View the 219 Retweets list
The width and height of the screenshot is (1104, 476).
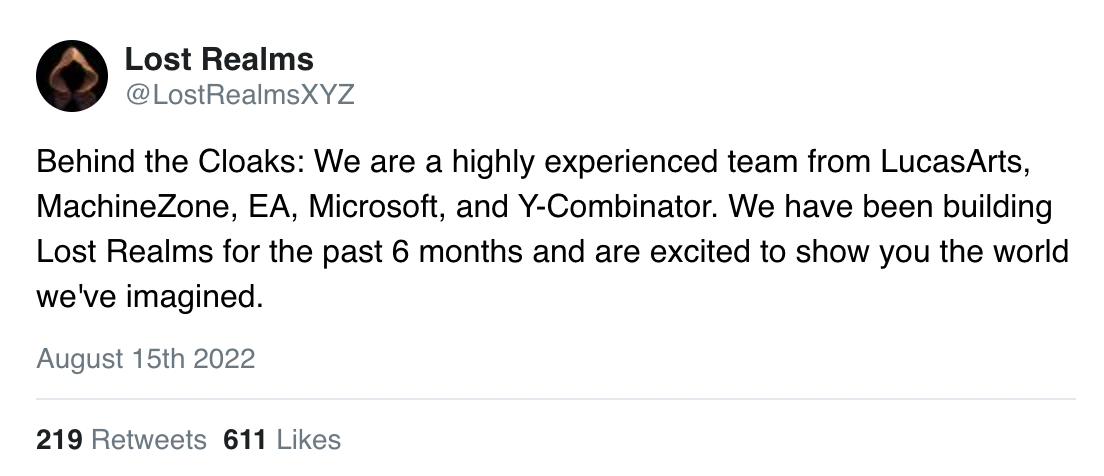pyautogui.click(x=121, y=439)
